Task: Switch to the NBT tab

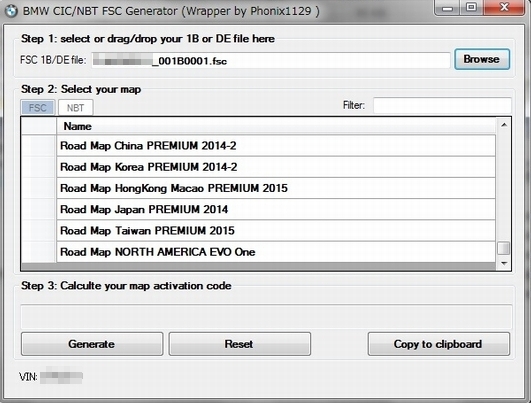Action: (x=75, y=108)
